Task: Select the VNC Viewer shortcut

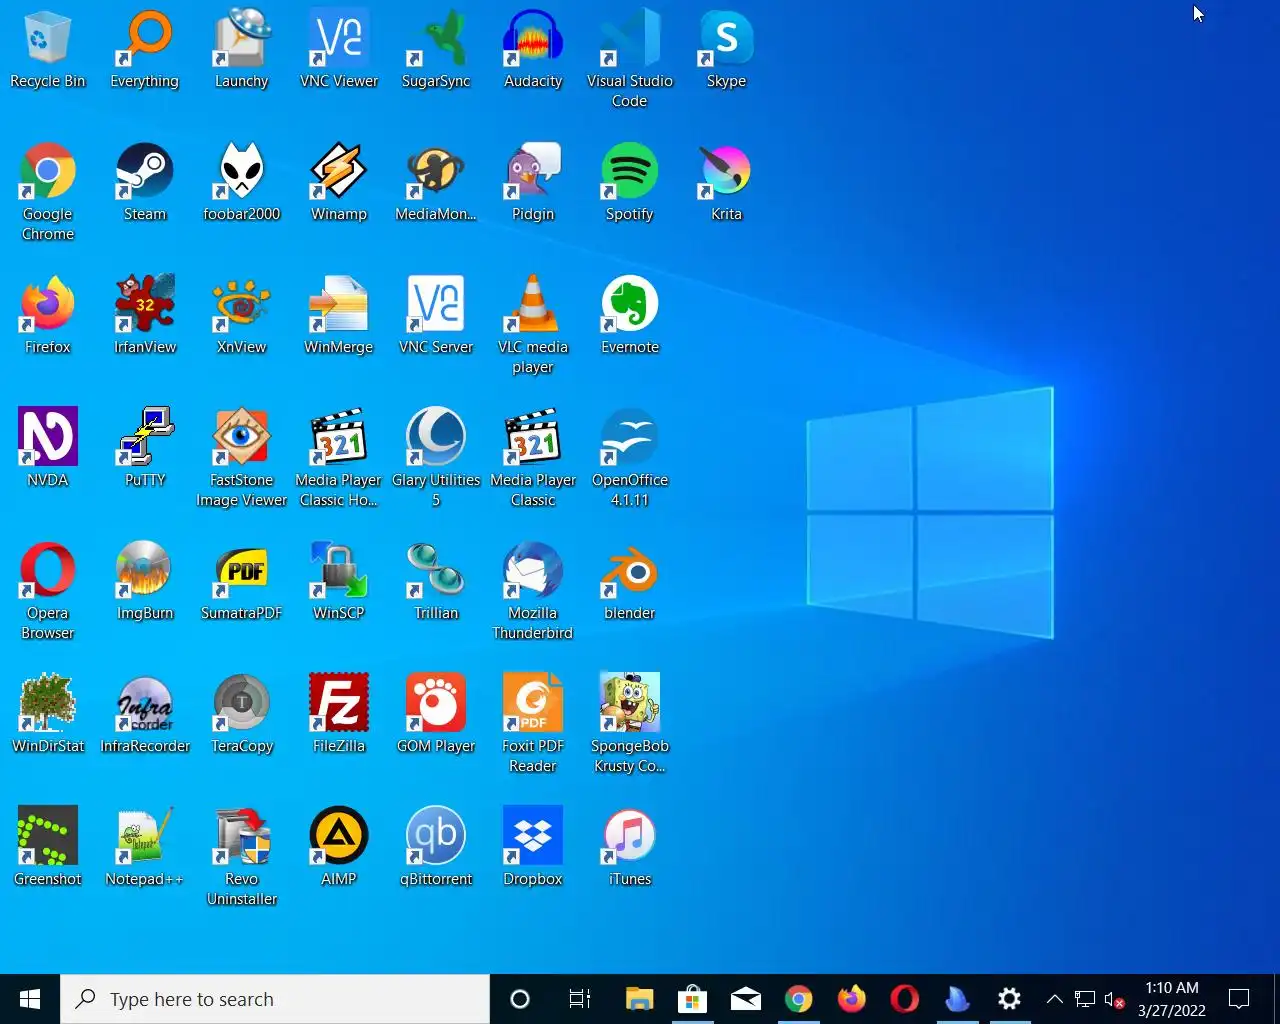Action: tap(338, 50)
